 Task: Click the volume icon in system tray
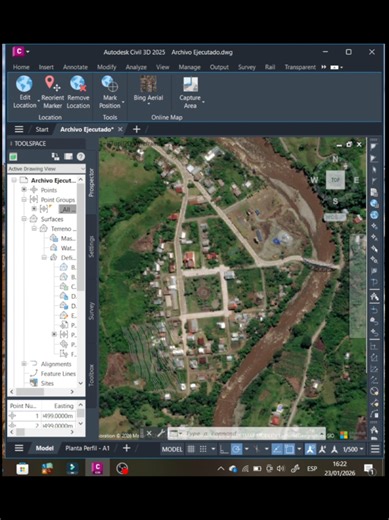[x=280, y=469]
